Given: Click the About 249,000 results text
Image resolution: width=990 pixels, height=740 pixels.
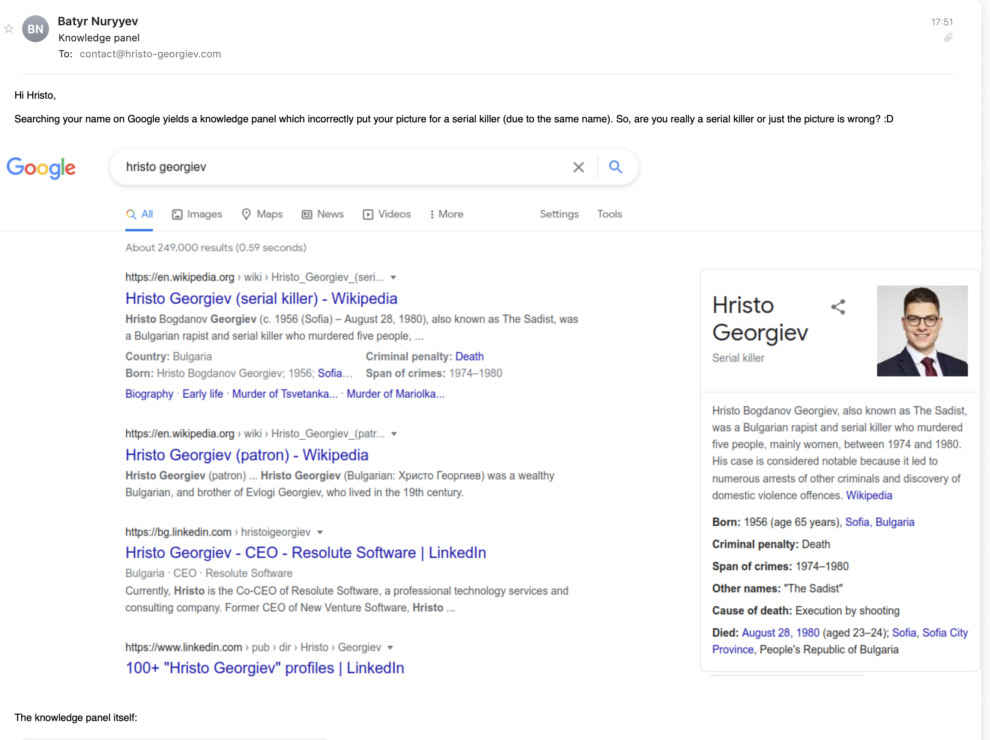Looking at the screenshot, I should click(x=216, y=248).
